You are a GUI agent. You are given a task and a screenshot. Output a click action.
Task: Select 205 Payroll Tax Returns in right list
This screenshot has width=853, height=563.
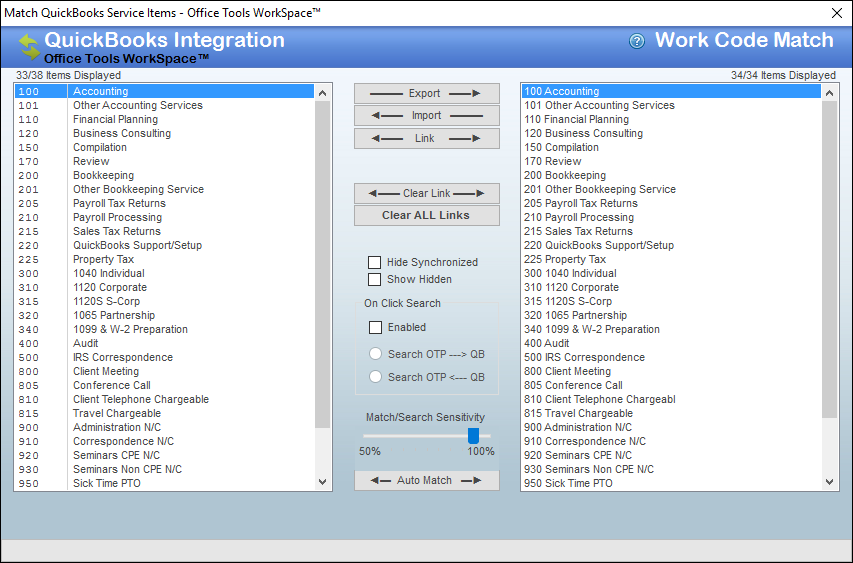click(671, 203)
